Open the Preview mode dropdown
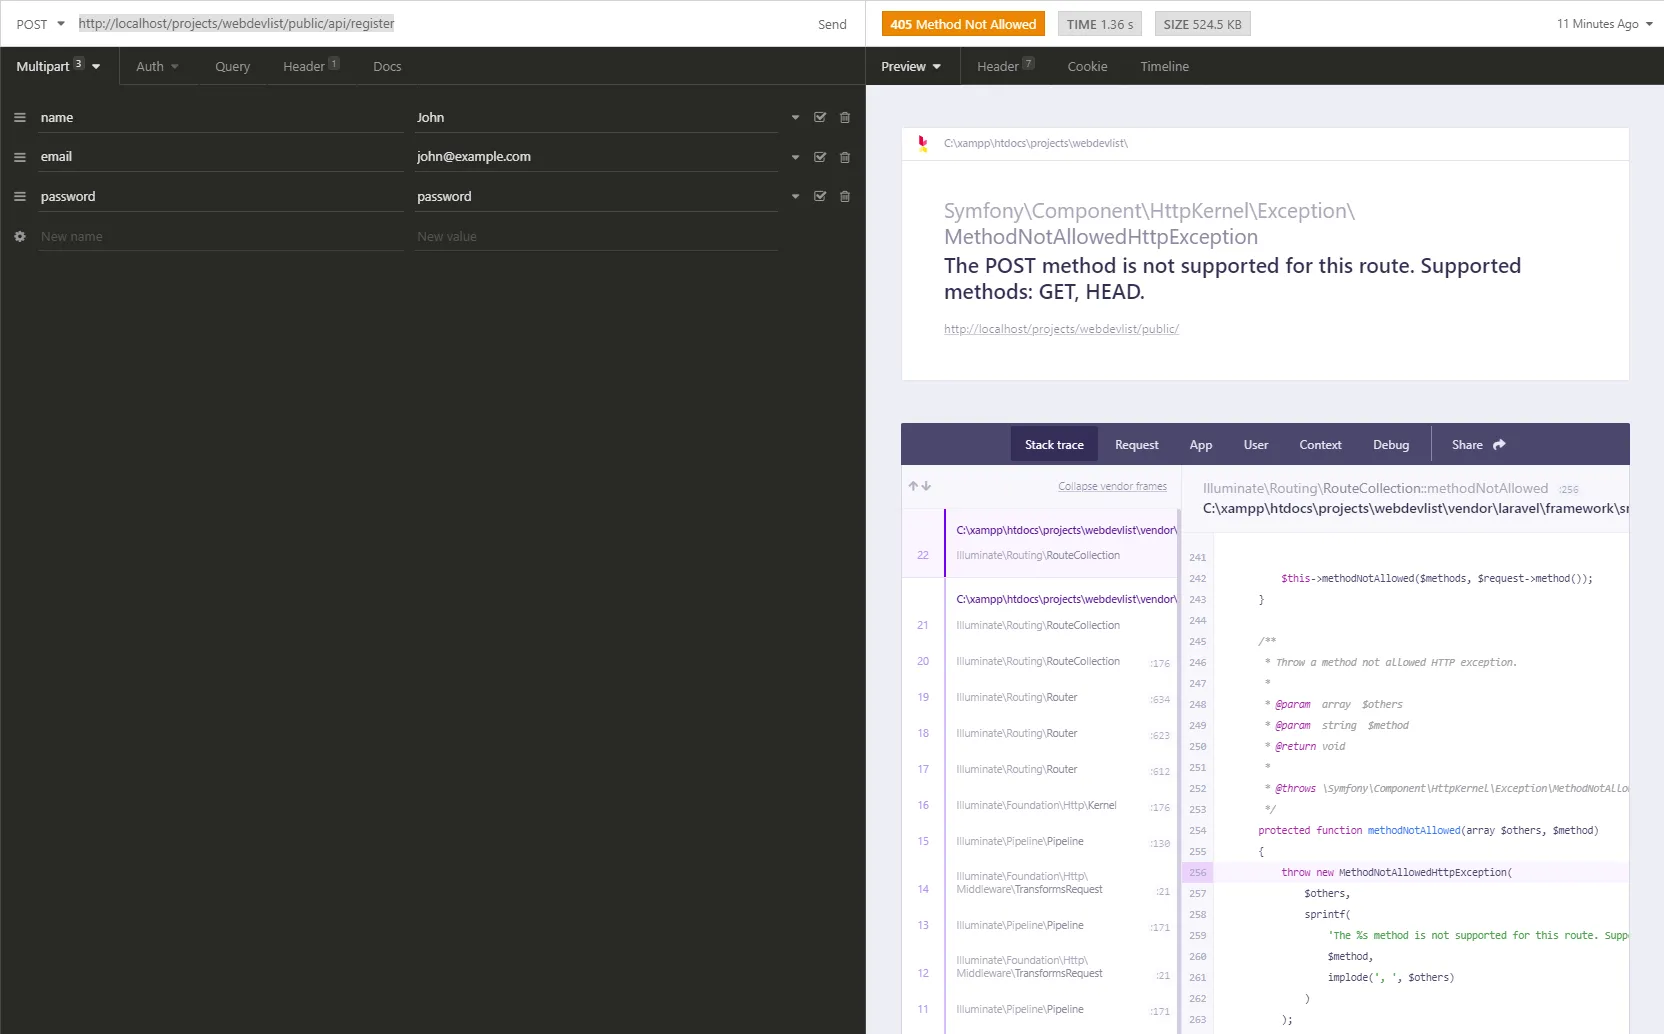This screenshot has width=1664, height=1034. [911, 67]
